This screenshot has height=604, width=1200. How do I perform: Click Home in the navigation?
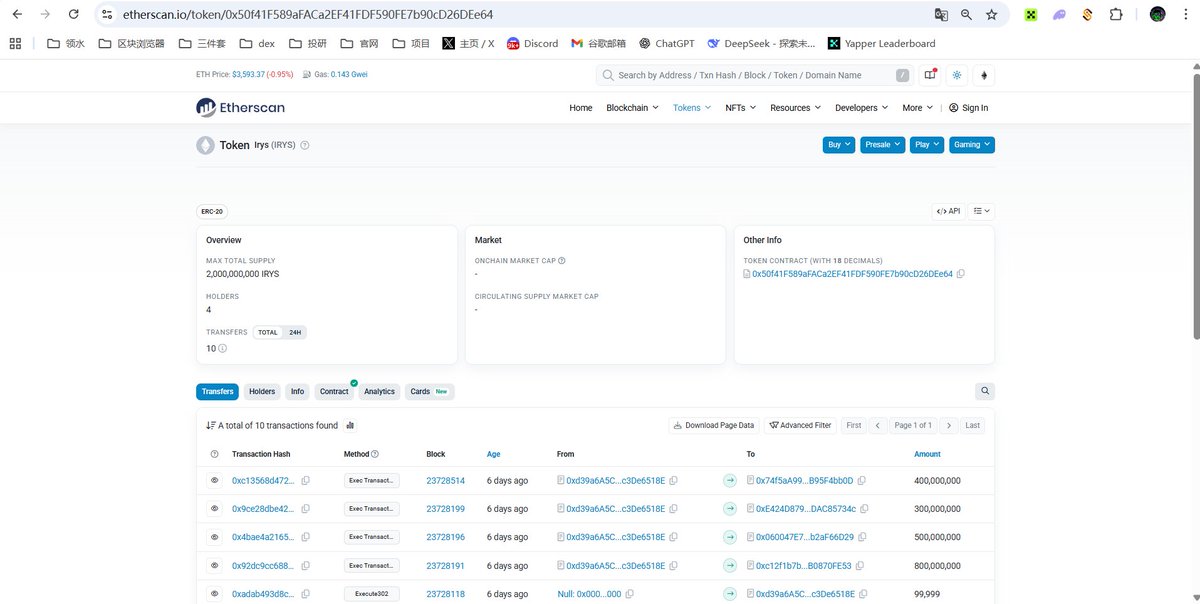(581, 108)
